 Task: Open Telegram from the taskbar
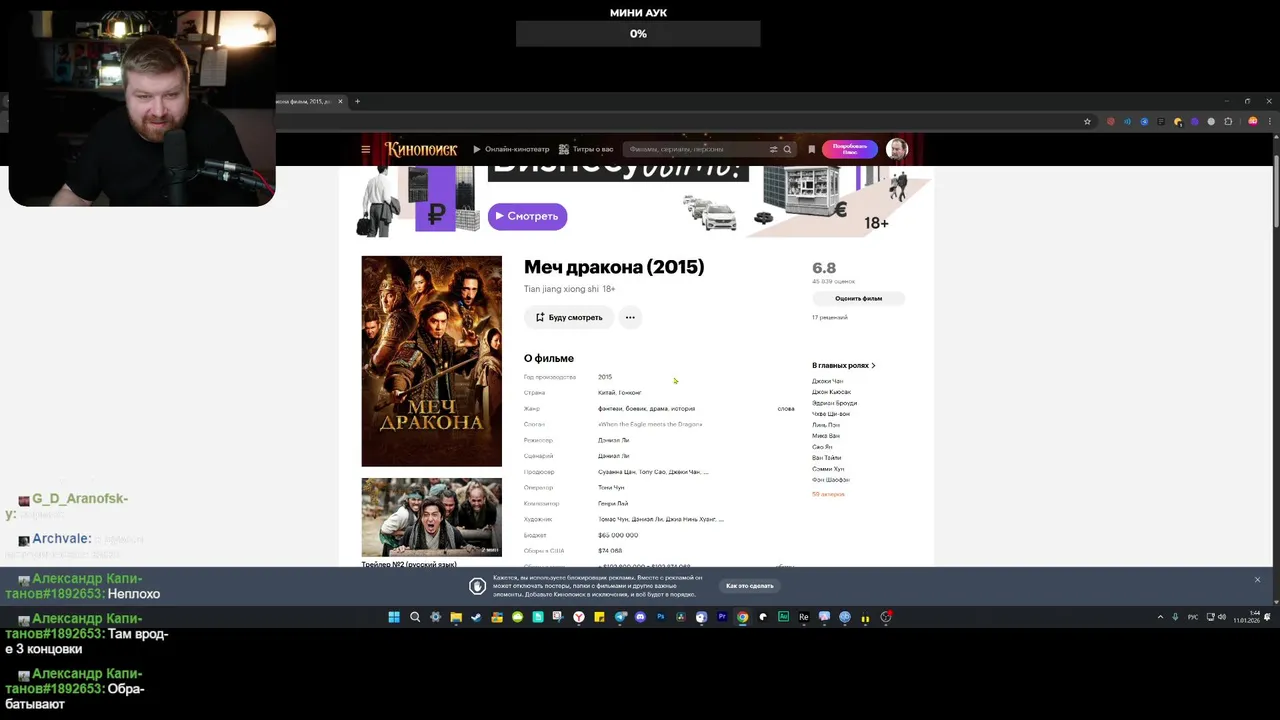click(x=621, y=617)
